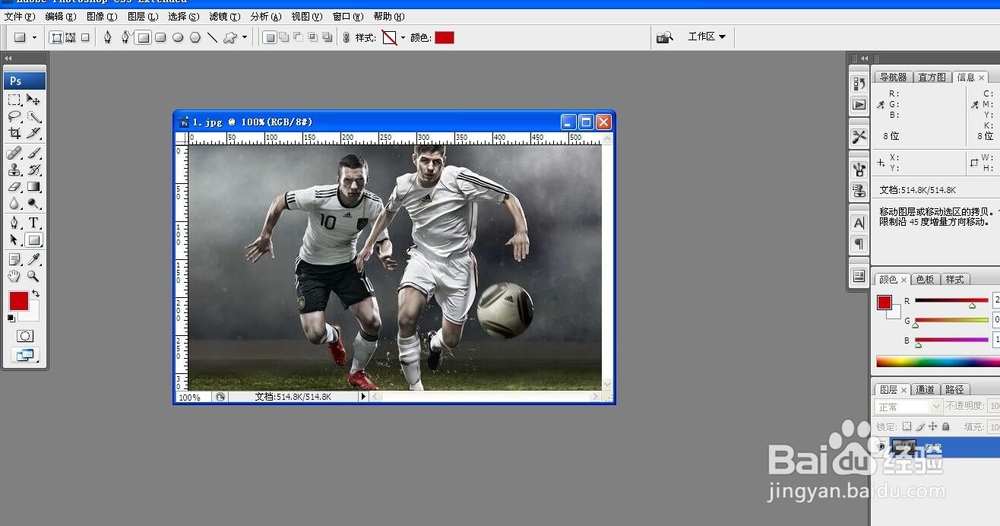Select the Move tool
The width and height of the screenshot is (1000, 526).
tap(33, 100)
